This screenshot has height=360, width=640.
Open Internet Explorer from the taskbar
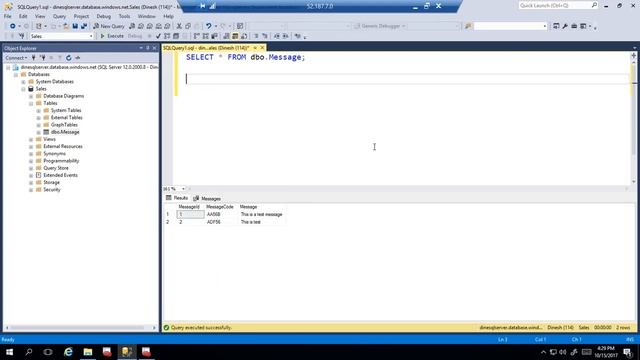pos(68,352)
